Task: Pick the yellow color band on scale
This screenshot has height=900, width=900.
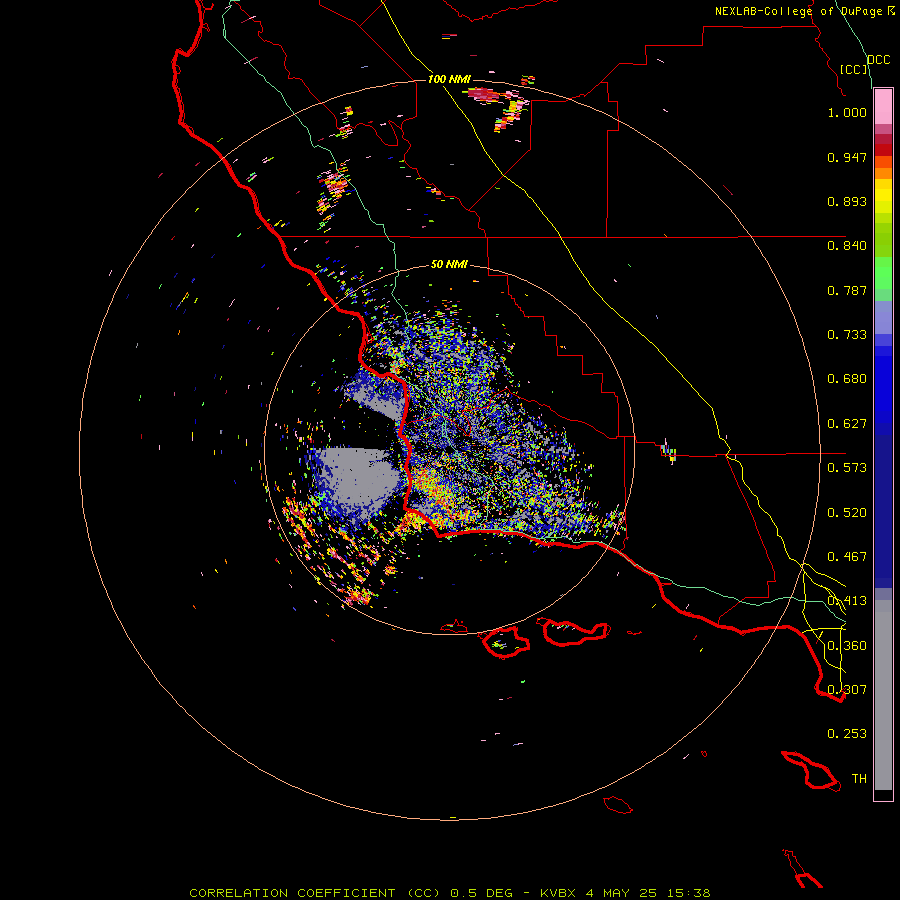Action: [883, 195]
